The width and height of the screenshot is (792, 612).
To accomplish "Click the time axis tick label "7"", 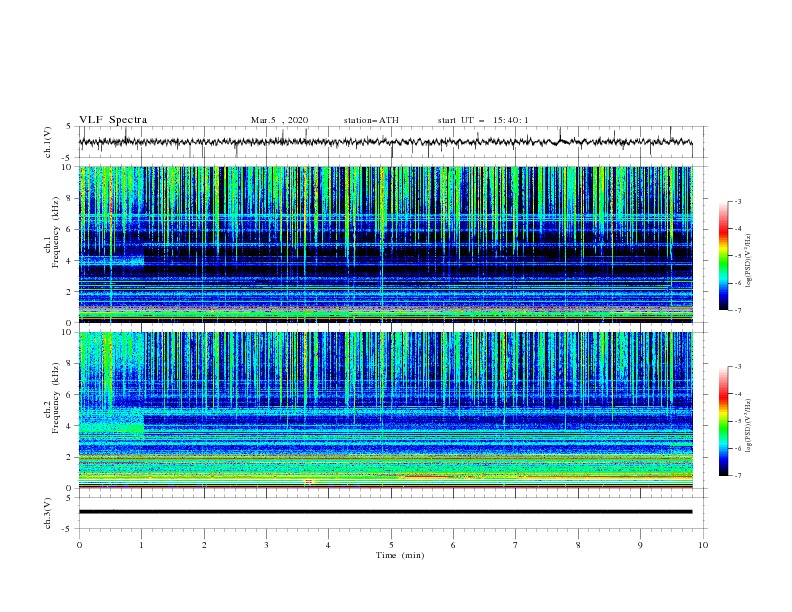I will 516,545.
